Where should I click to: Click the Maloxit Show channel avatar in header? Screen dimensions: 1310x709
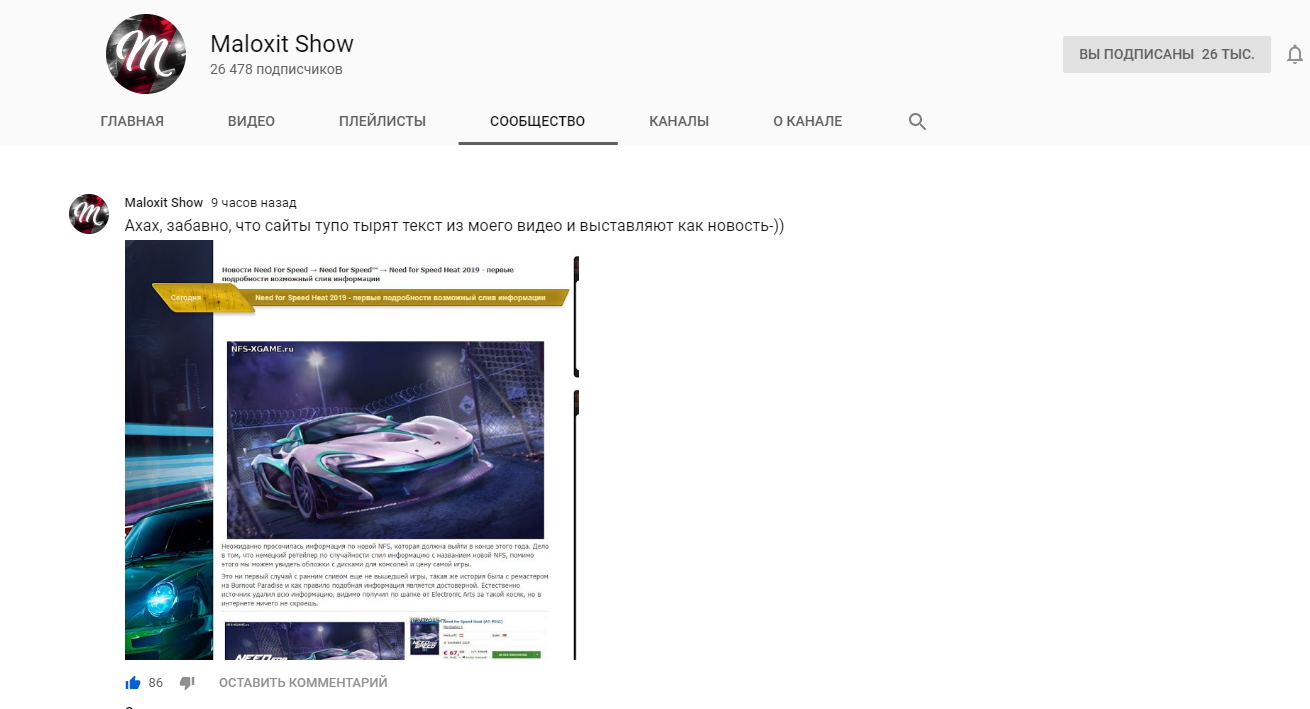click(x=146, y=54)
